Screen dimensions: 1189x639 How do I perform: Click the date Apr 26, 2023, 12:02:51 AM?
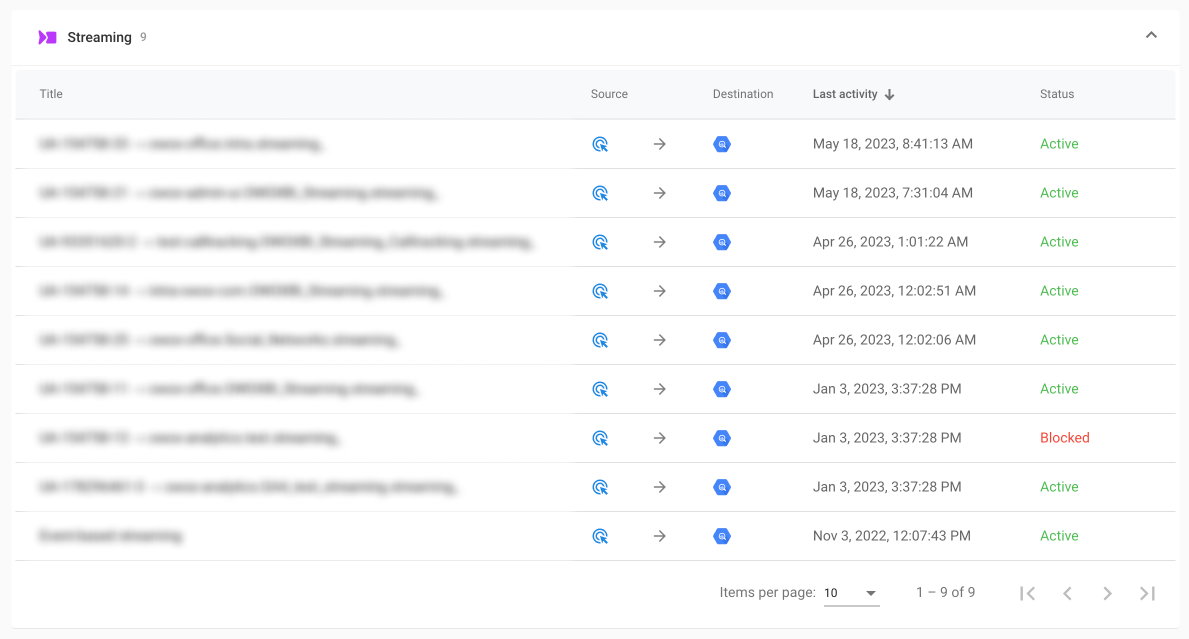pyautogui.click(x=894, y=290)
